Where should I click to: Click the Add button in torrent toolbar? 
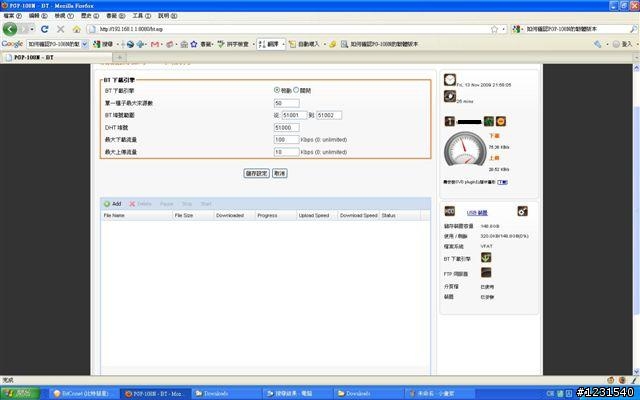click(x=113, y=204)
